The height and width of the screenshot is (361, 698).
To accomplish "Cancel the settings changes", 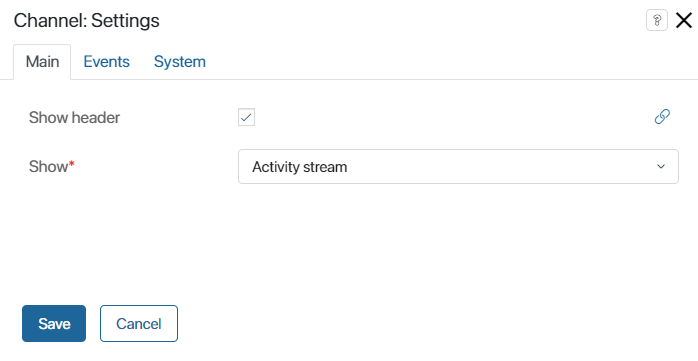I will click(139, 324).
